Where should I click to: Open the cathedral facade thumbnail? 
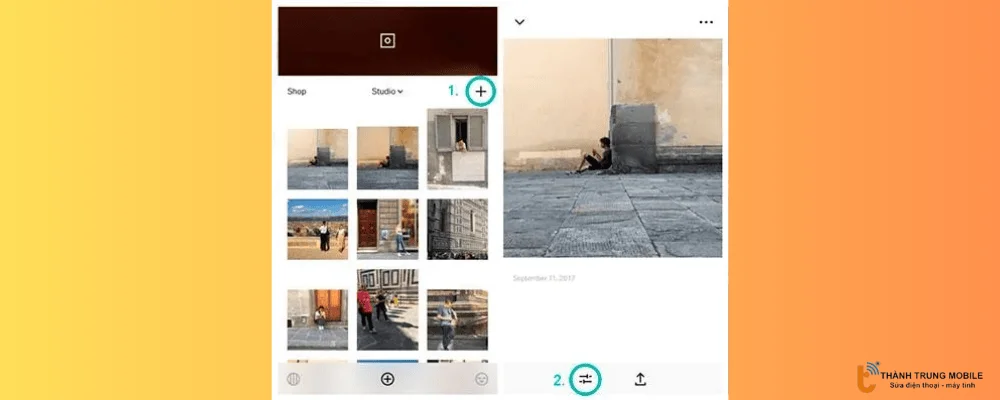[x=457, y=229]
